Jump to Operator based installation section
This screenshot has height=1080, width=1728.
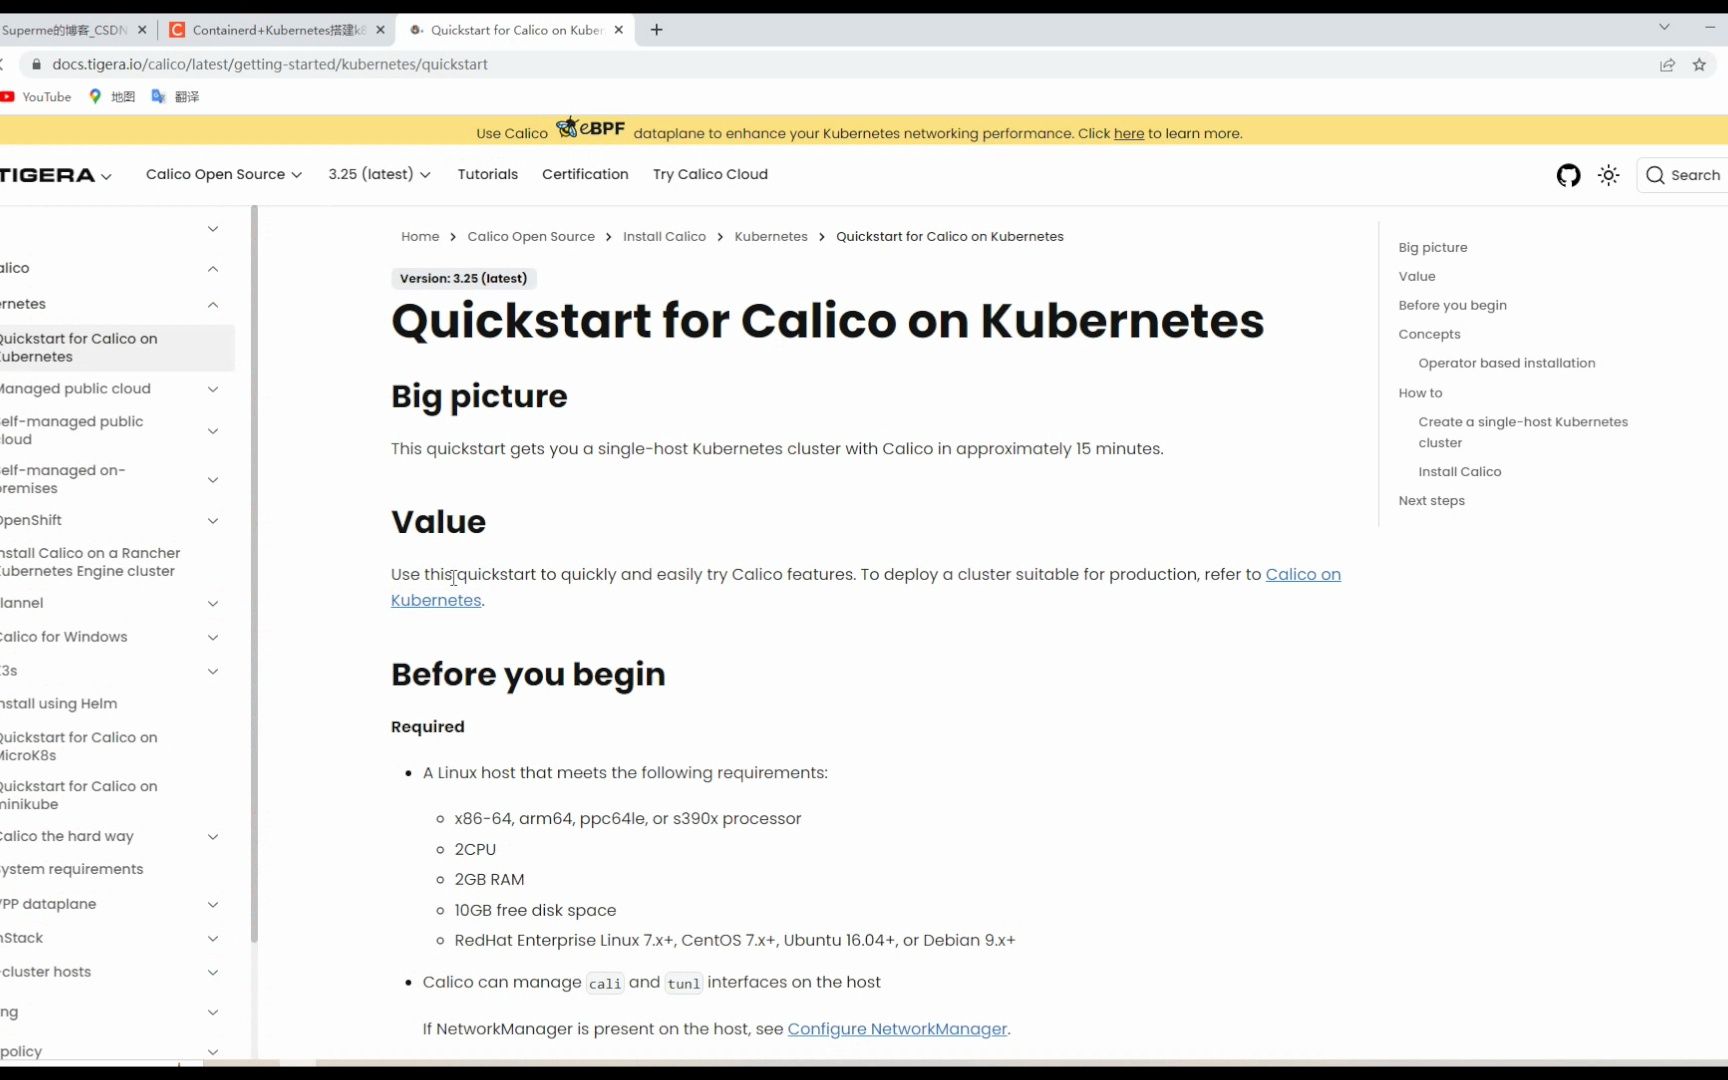(1507, 363)
